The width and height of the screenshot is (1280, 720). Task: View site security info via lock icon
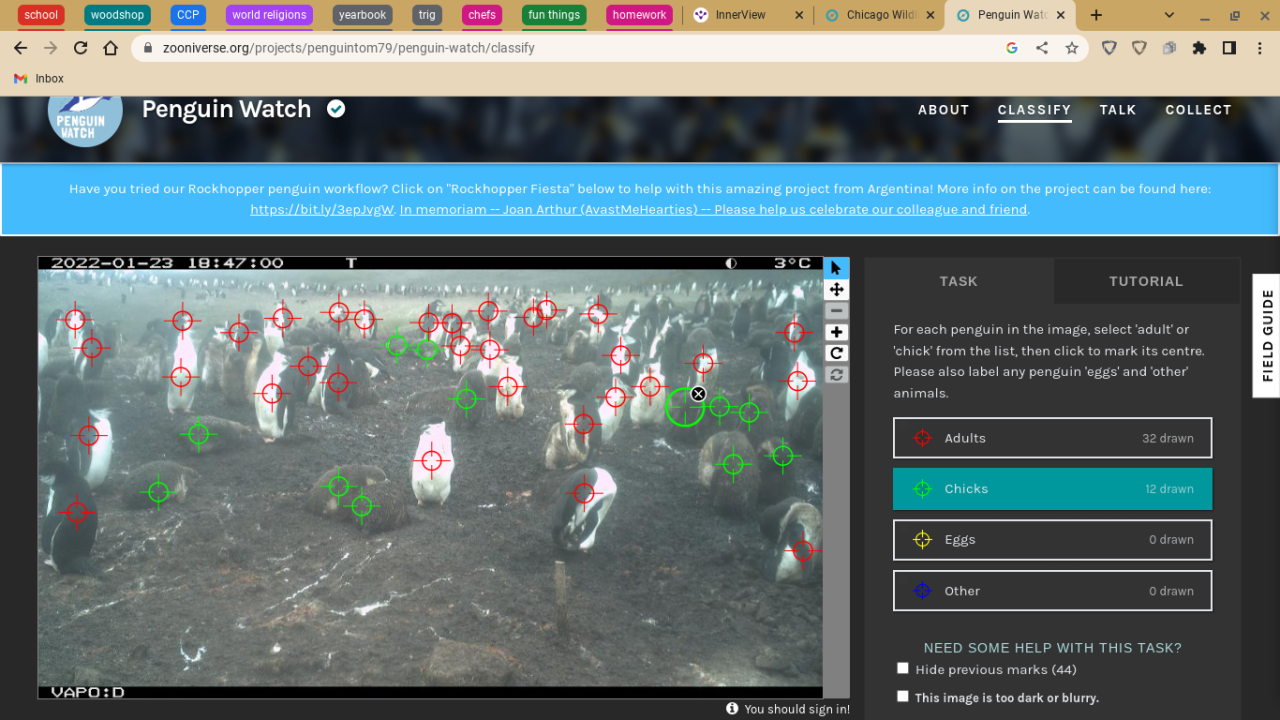tap(149, 48)
